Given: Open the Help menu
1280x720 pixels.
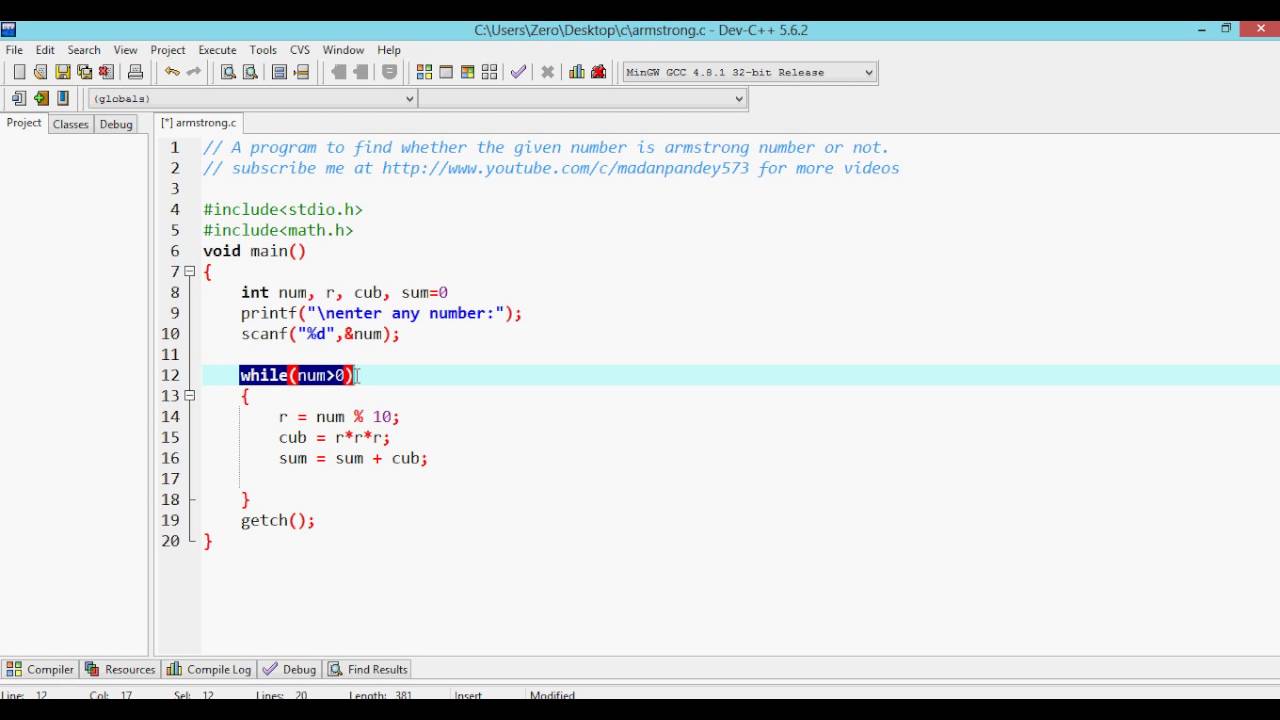Looking at the screenshot, I should pos(389,50).
